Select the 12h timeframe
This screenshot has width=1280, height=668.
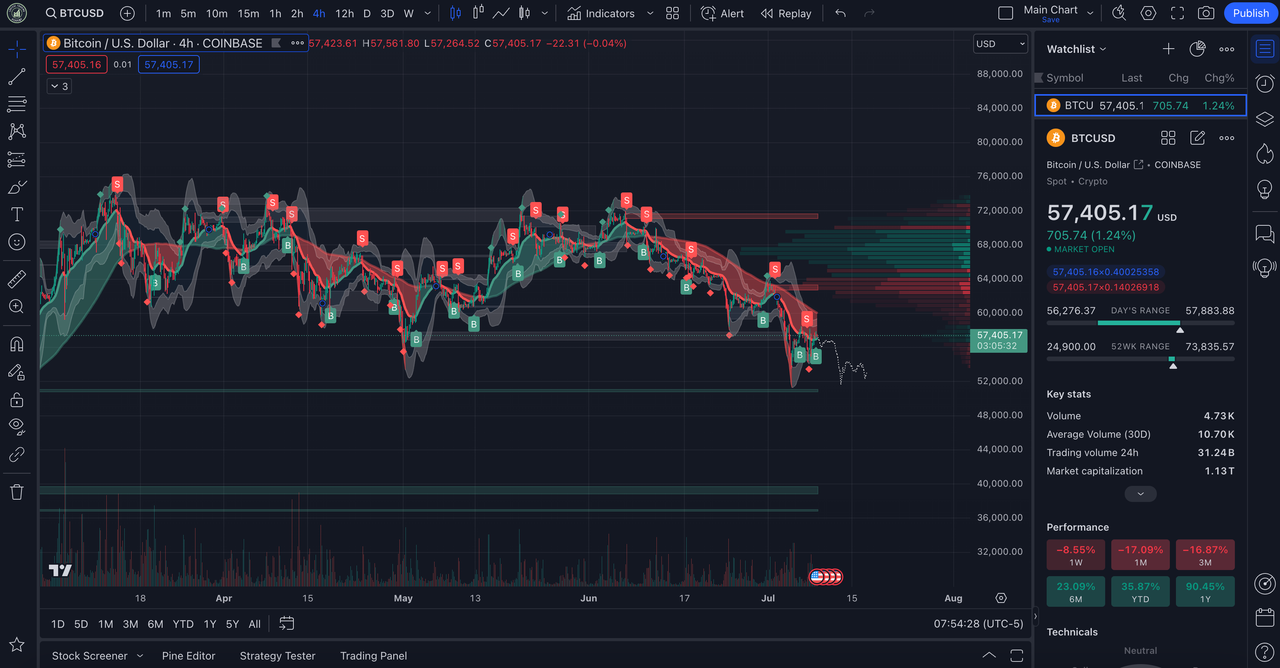pos(345,14)
